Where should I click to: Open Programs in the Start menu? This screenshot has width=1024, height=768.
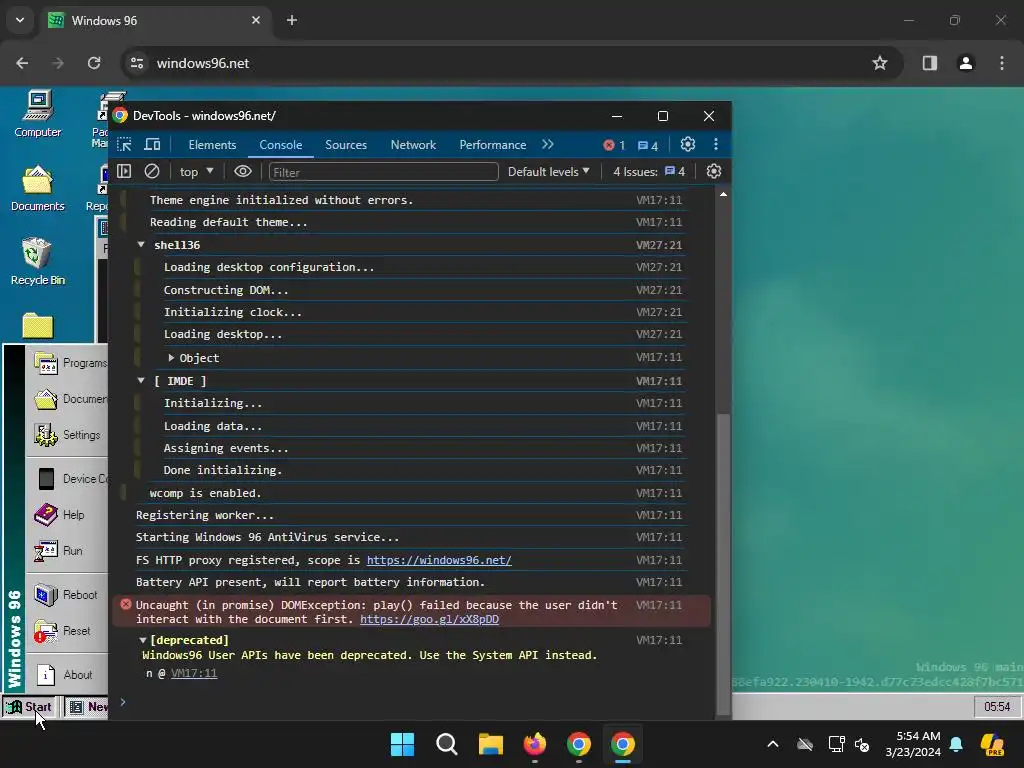[67, 363]
